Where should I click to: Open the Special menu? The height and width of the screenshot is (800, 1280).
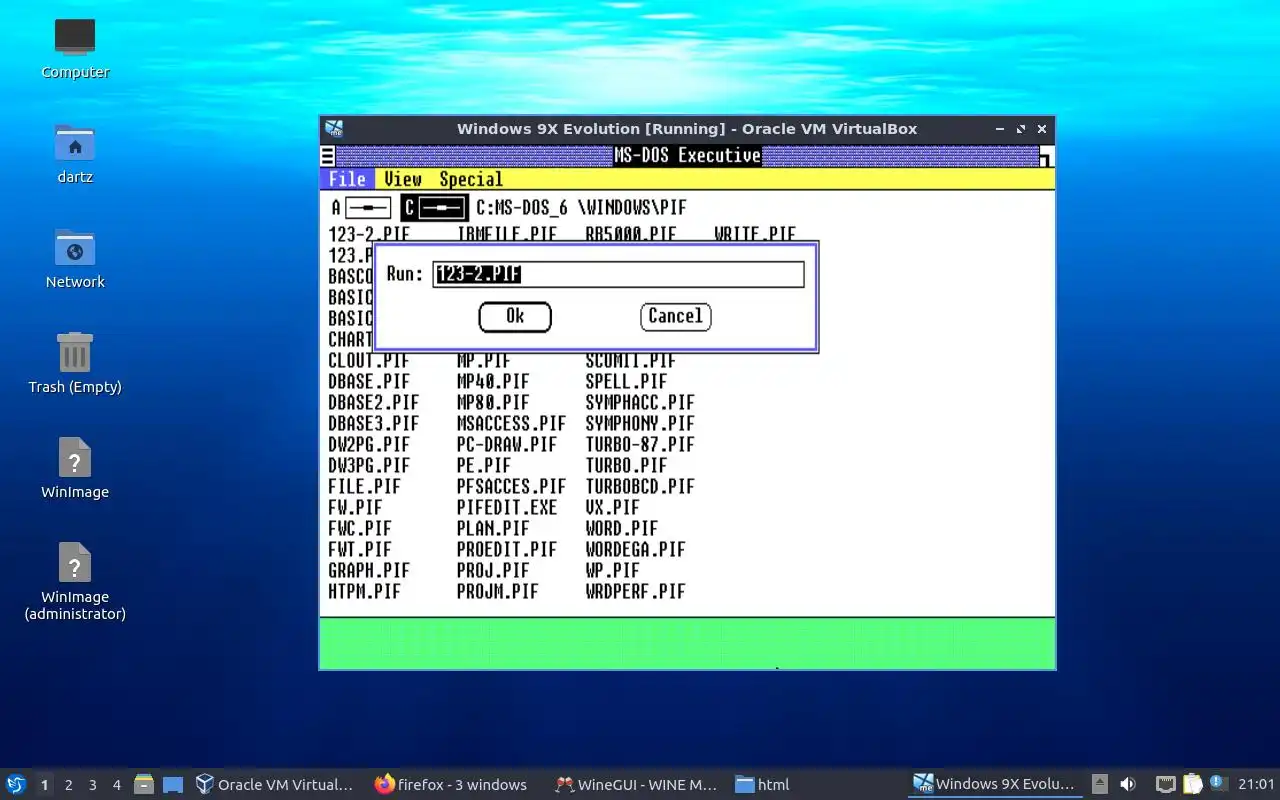point(471,179)
